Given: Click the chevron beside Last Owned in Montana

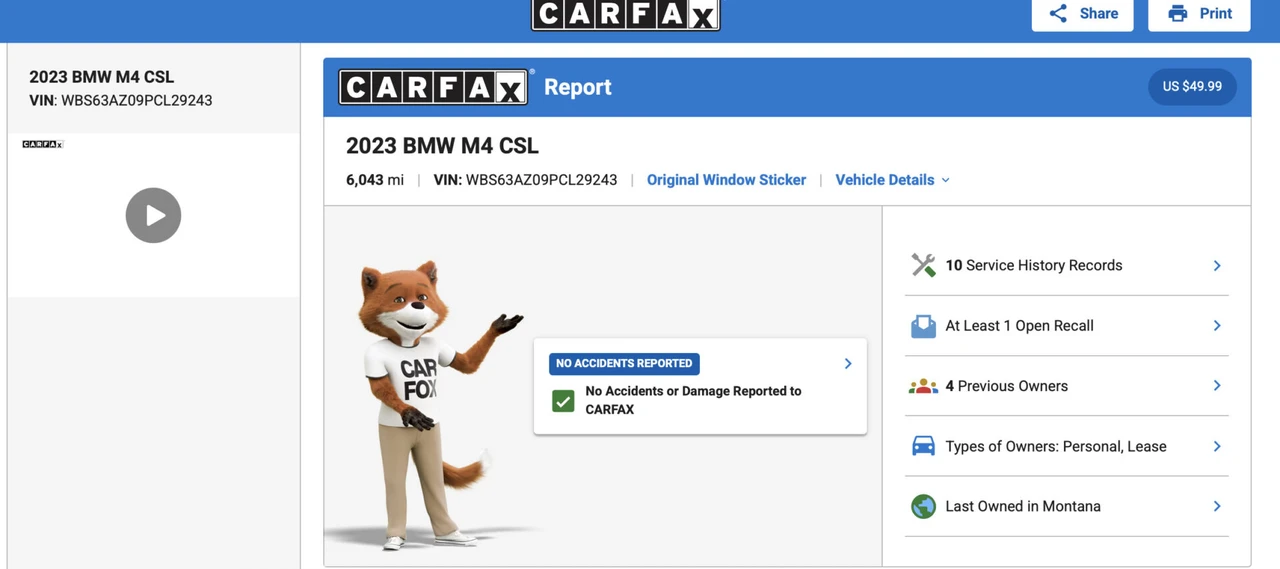Looking at the screenshot, I should click(x=1217, y=506).
